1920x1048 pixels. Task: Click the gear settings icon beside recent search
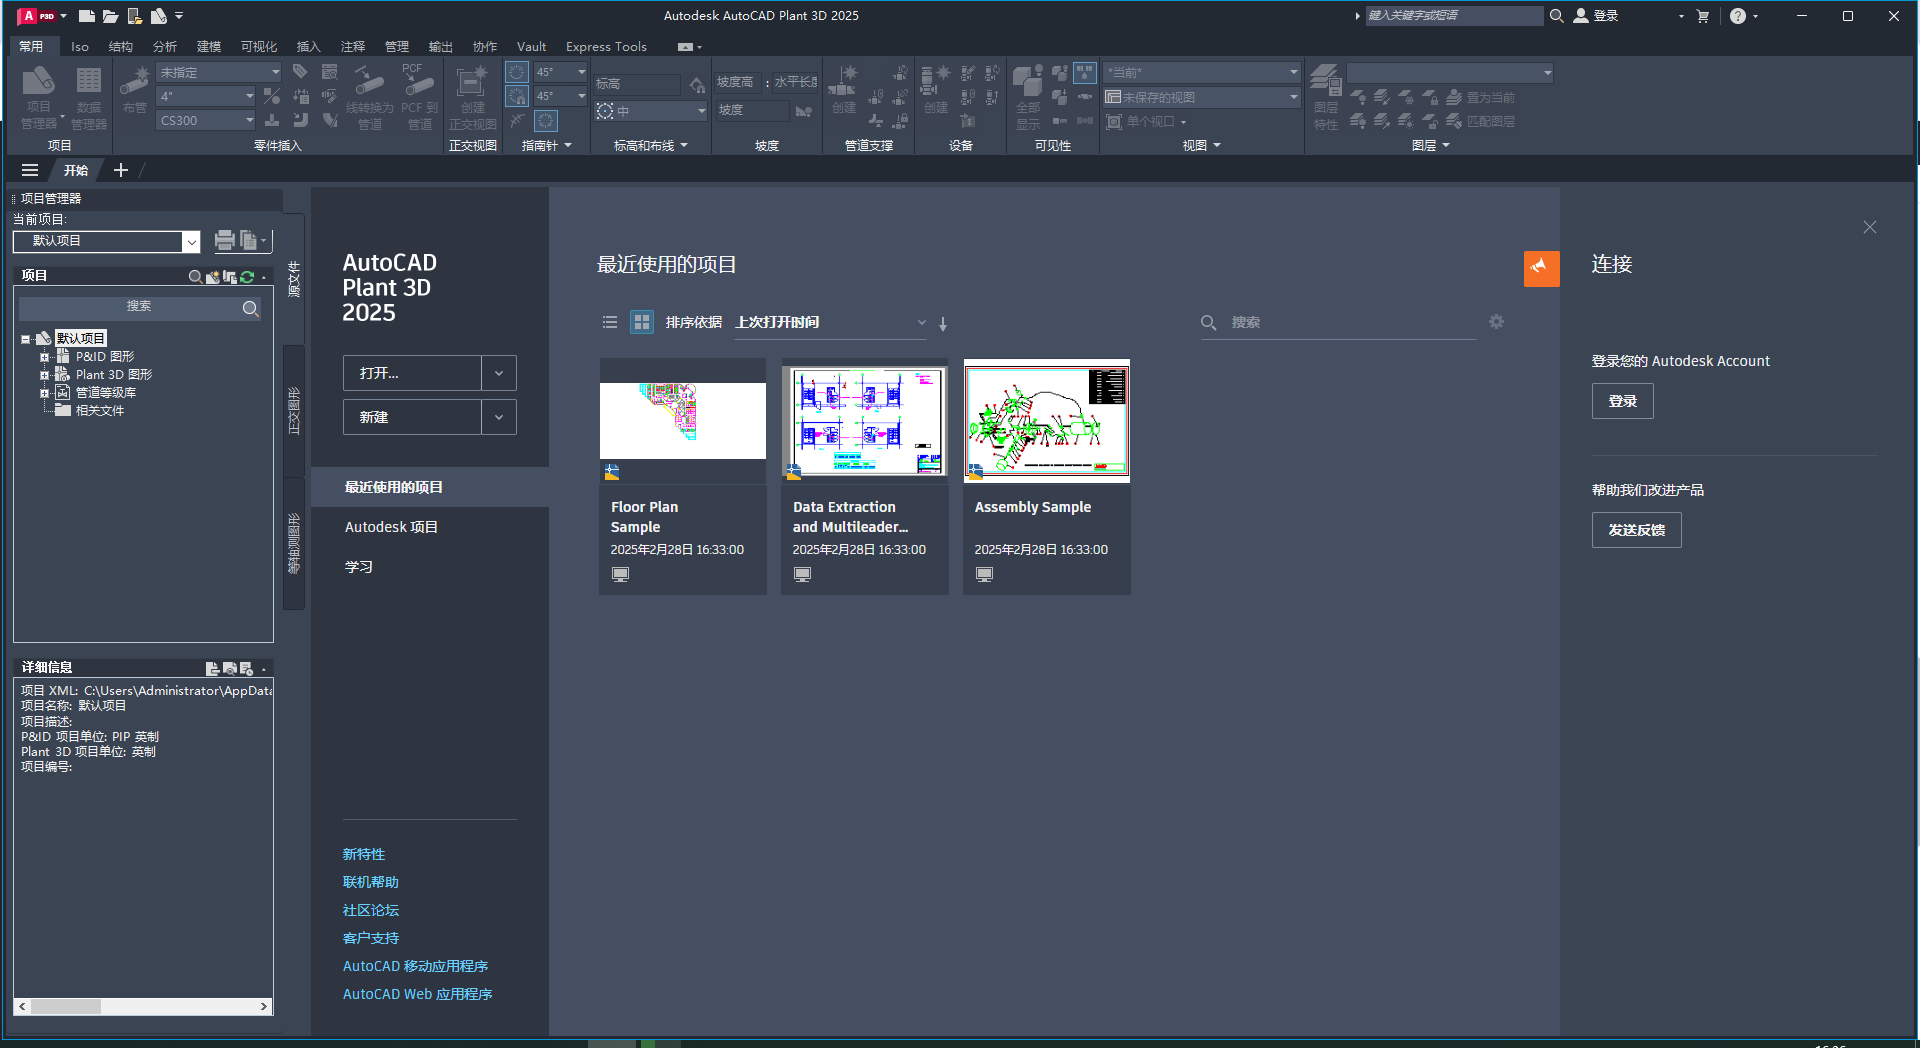click(1496, 322)
